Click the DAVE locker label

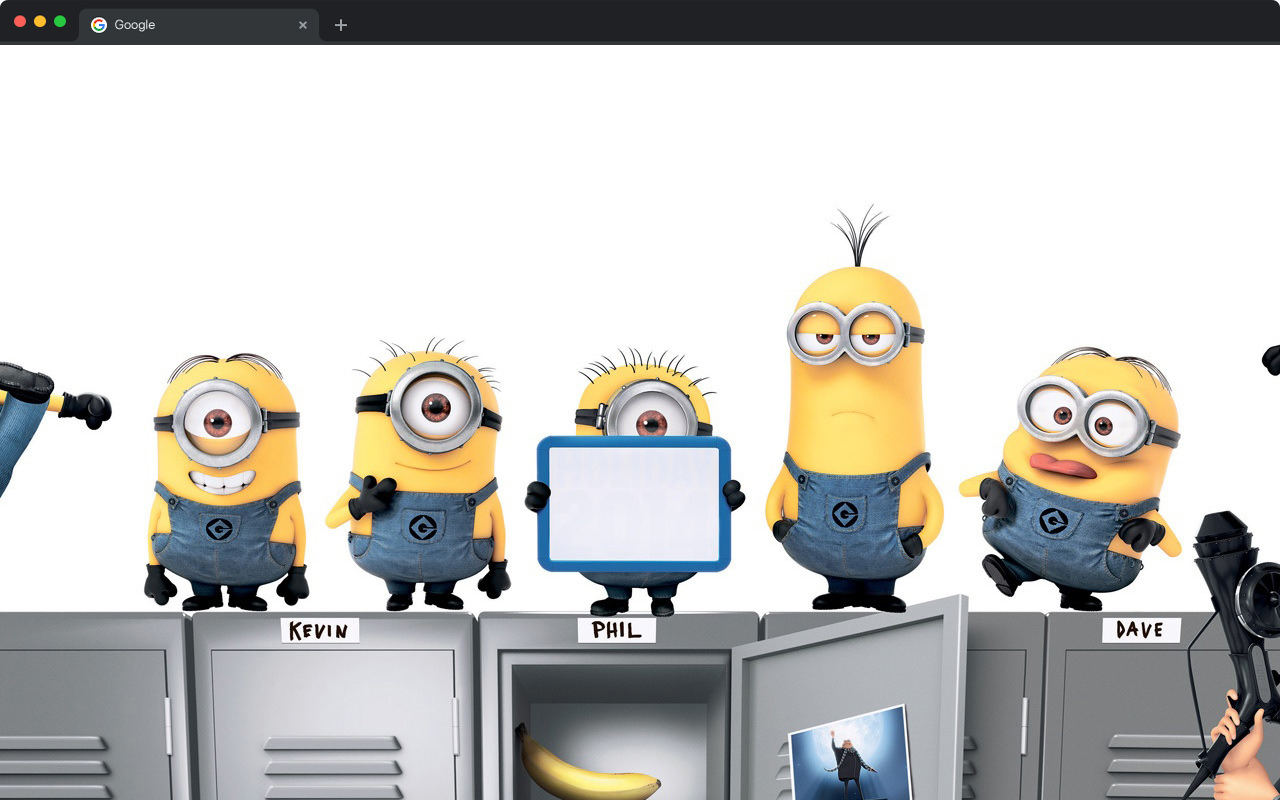[1141, 630]
